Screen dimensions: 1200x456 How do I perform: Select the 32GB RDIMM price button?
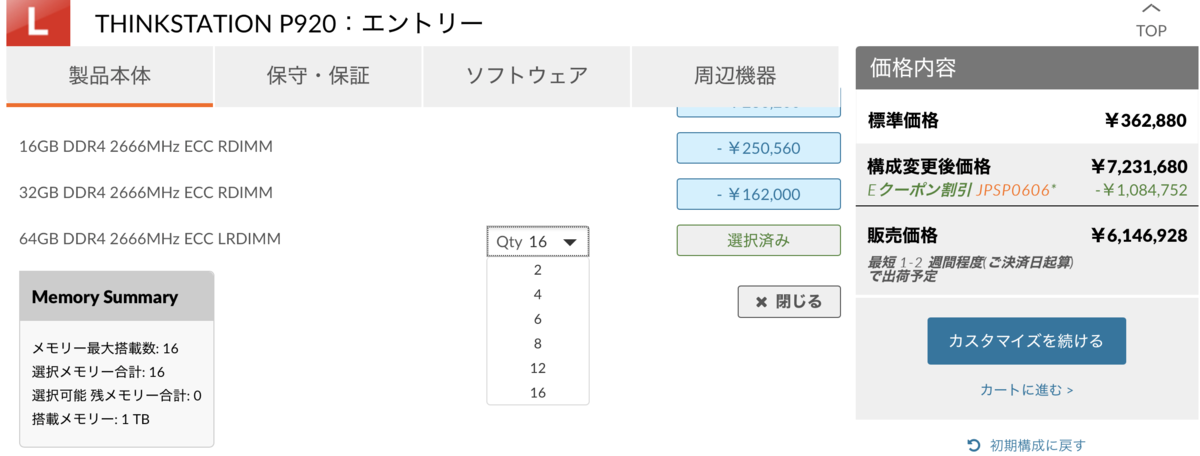758,194
